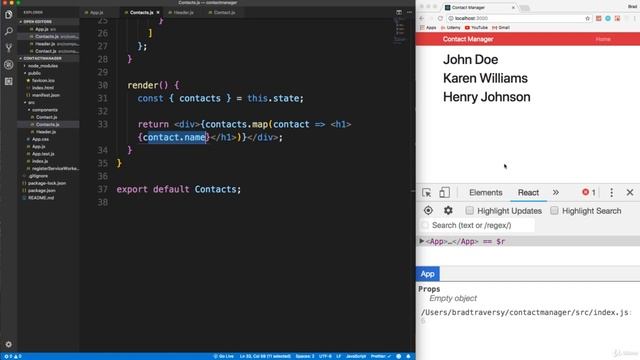Expand the node_modules folder
The width and height of the screenshot is (640, 360).
pos(43,66)
